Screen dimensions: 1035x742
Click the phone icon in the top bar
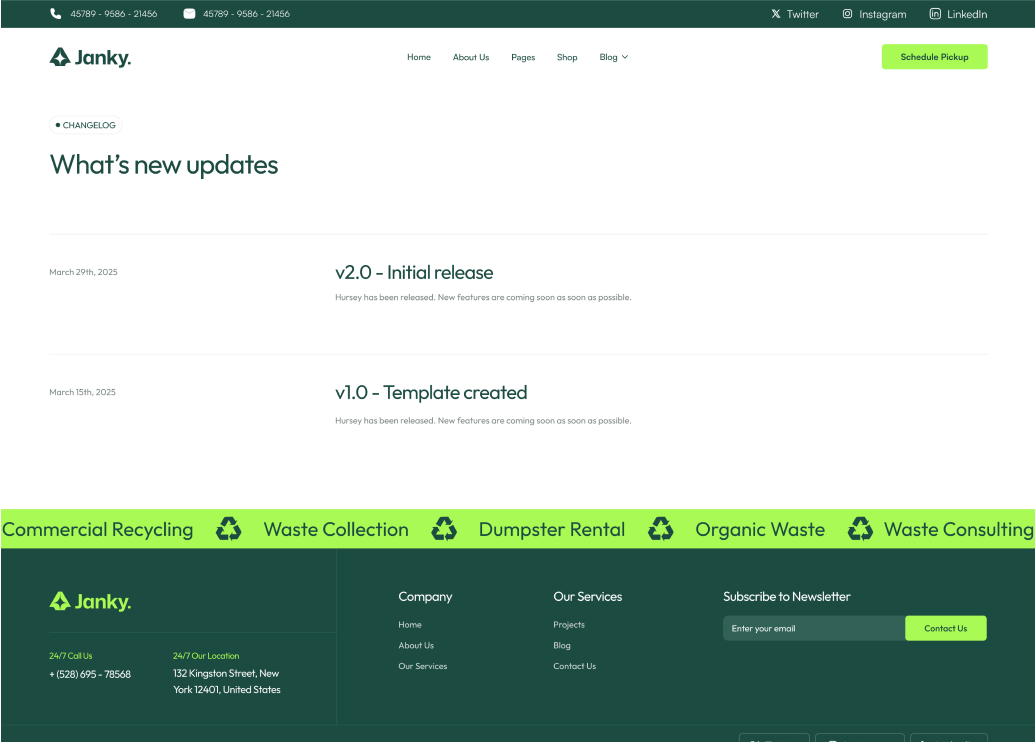click(57, 13)
